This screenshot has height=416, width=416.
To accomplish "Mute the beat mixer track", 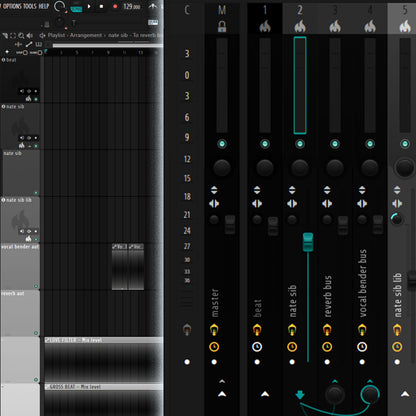I will tap(265, 144).
